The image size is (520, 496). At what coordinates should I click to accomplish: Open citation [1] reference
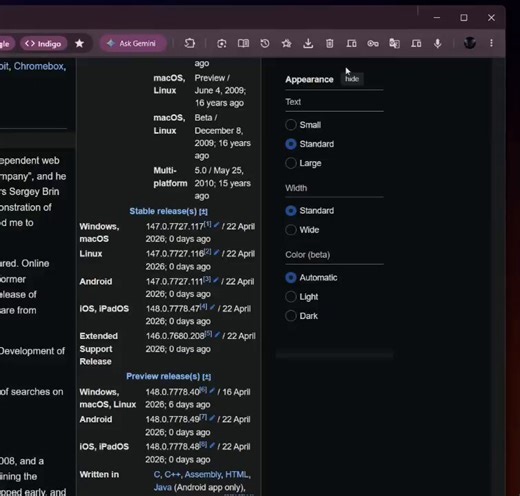[x=208, y=224]
